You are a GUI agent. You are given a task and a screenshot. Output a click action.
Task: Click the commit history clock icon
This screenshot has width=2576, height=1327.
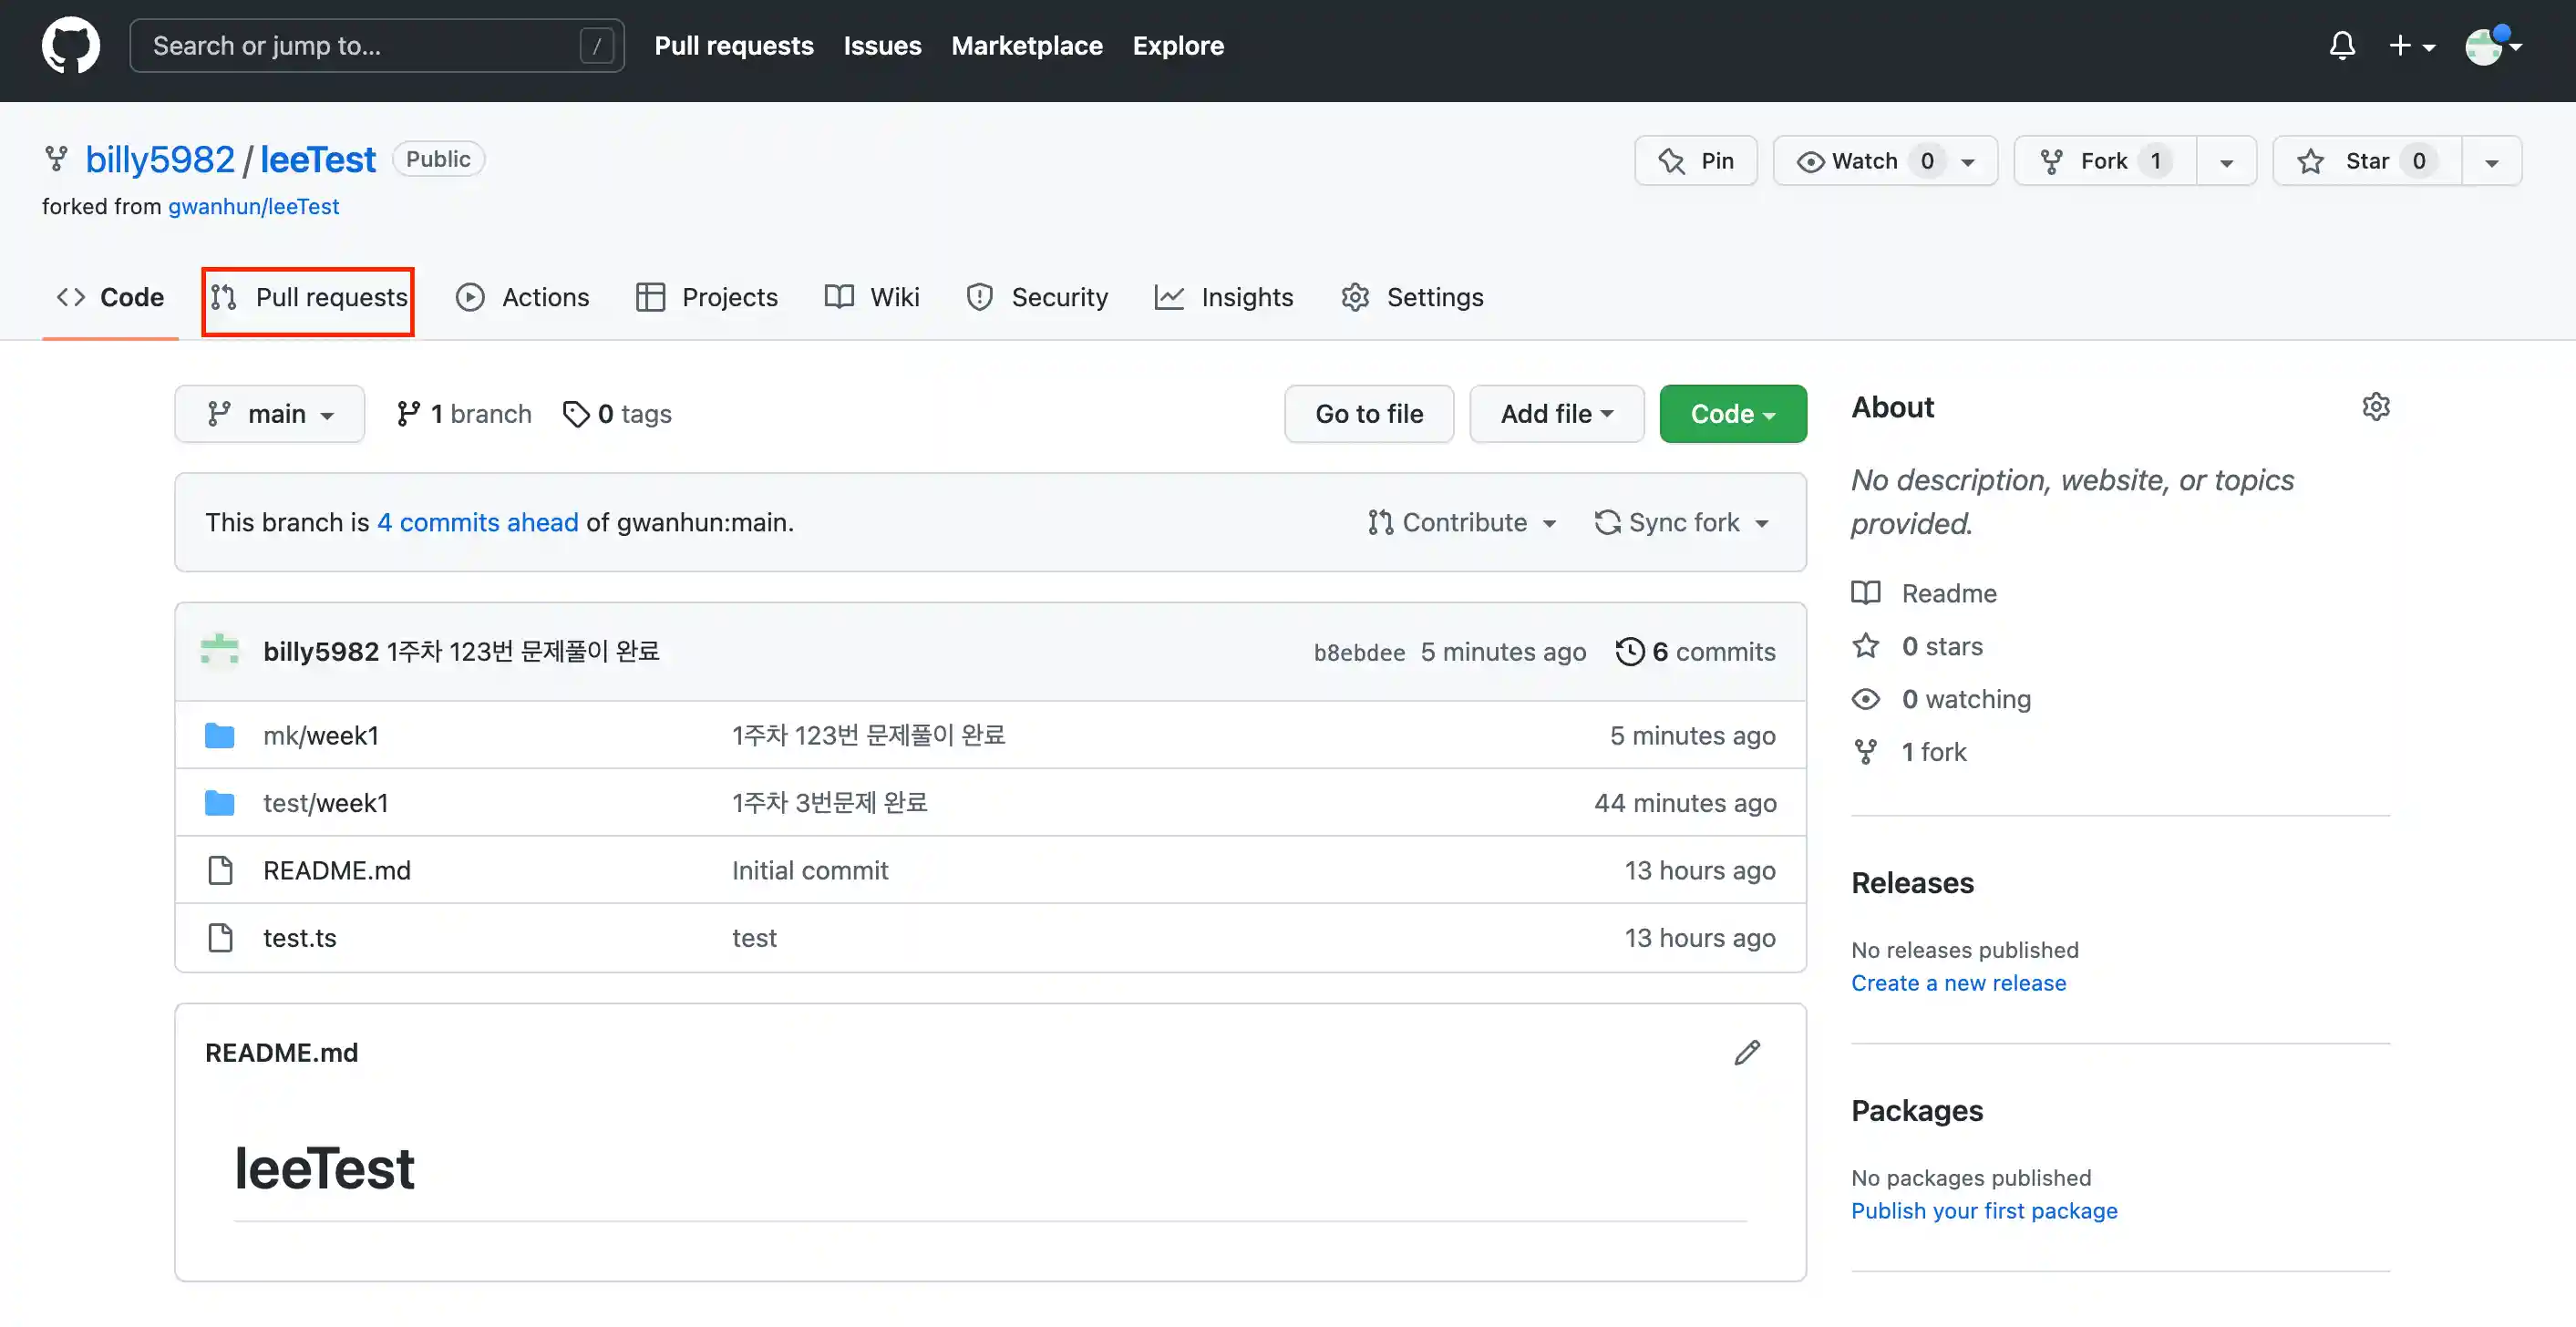tap(1629, 652)
